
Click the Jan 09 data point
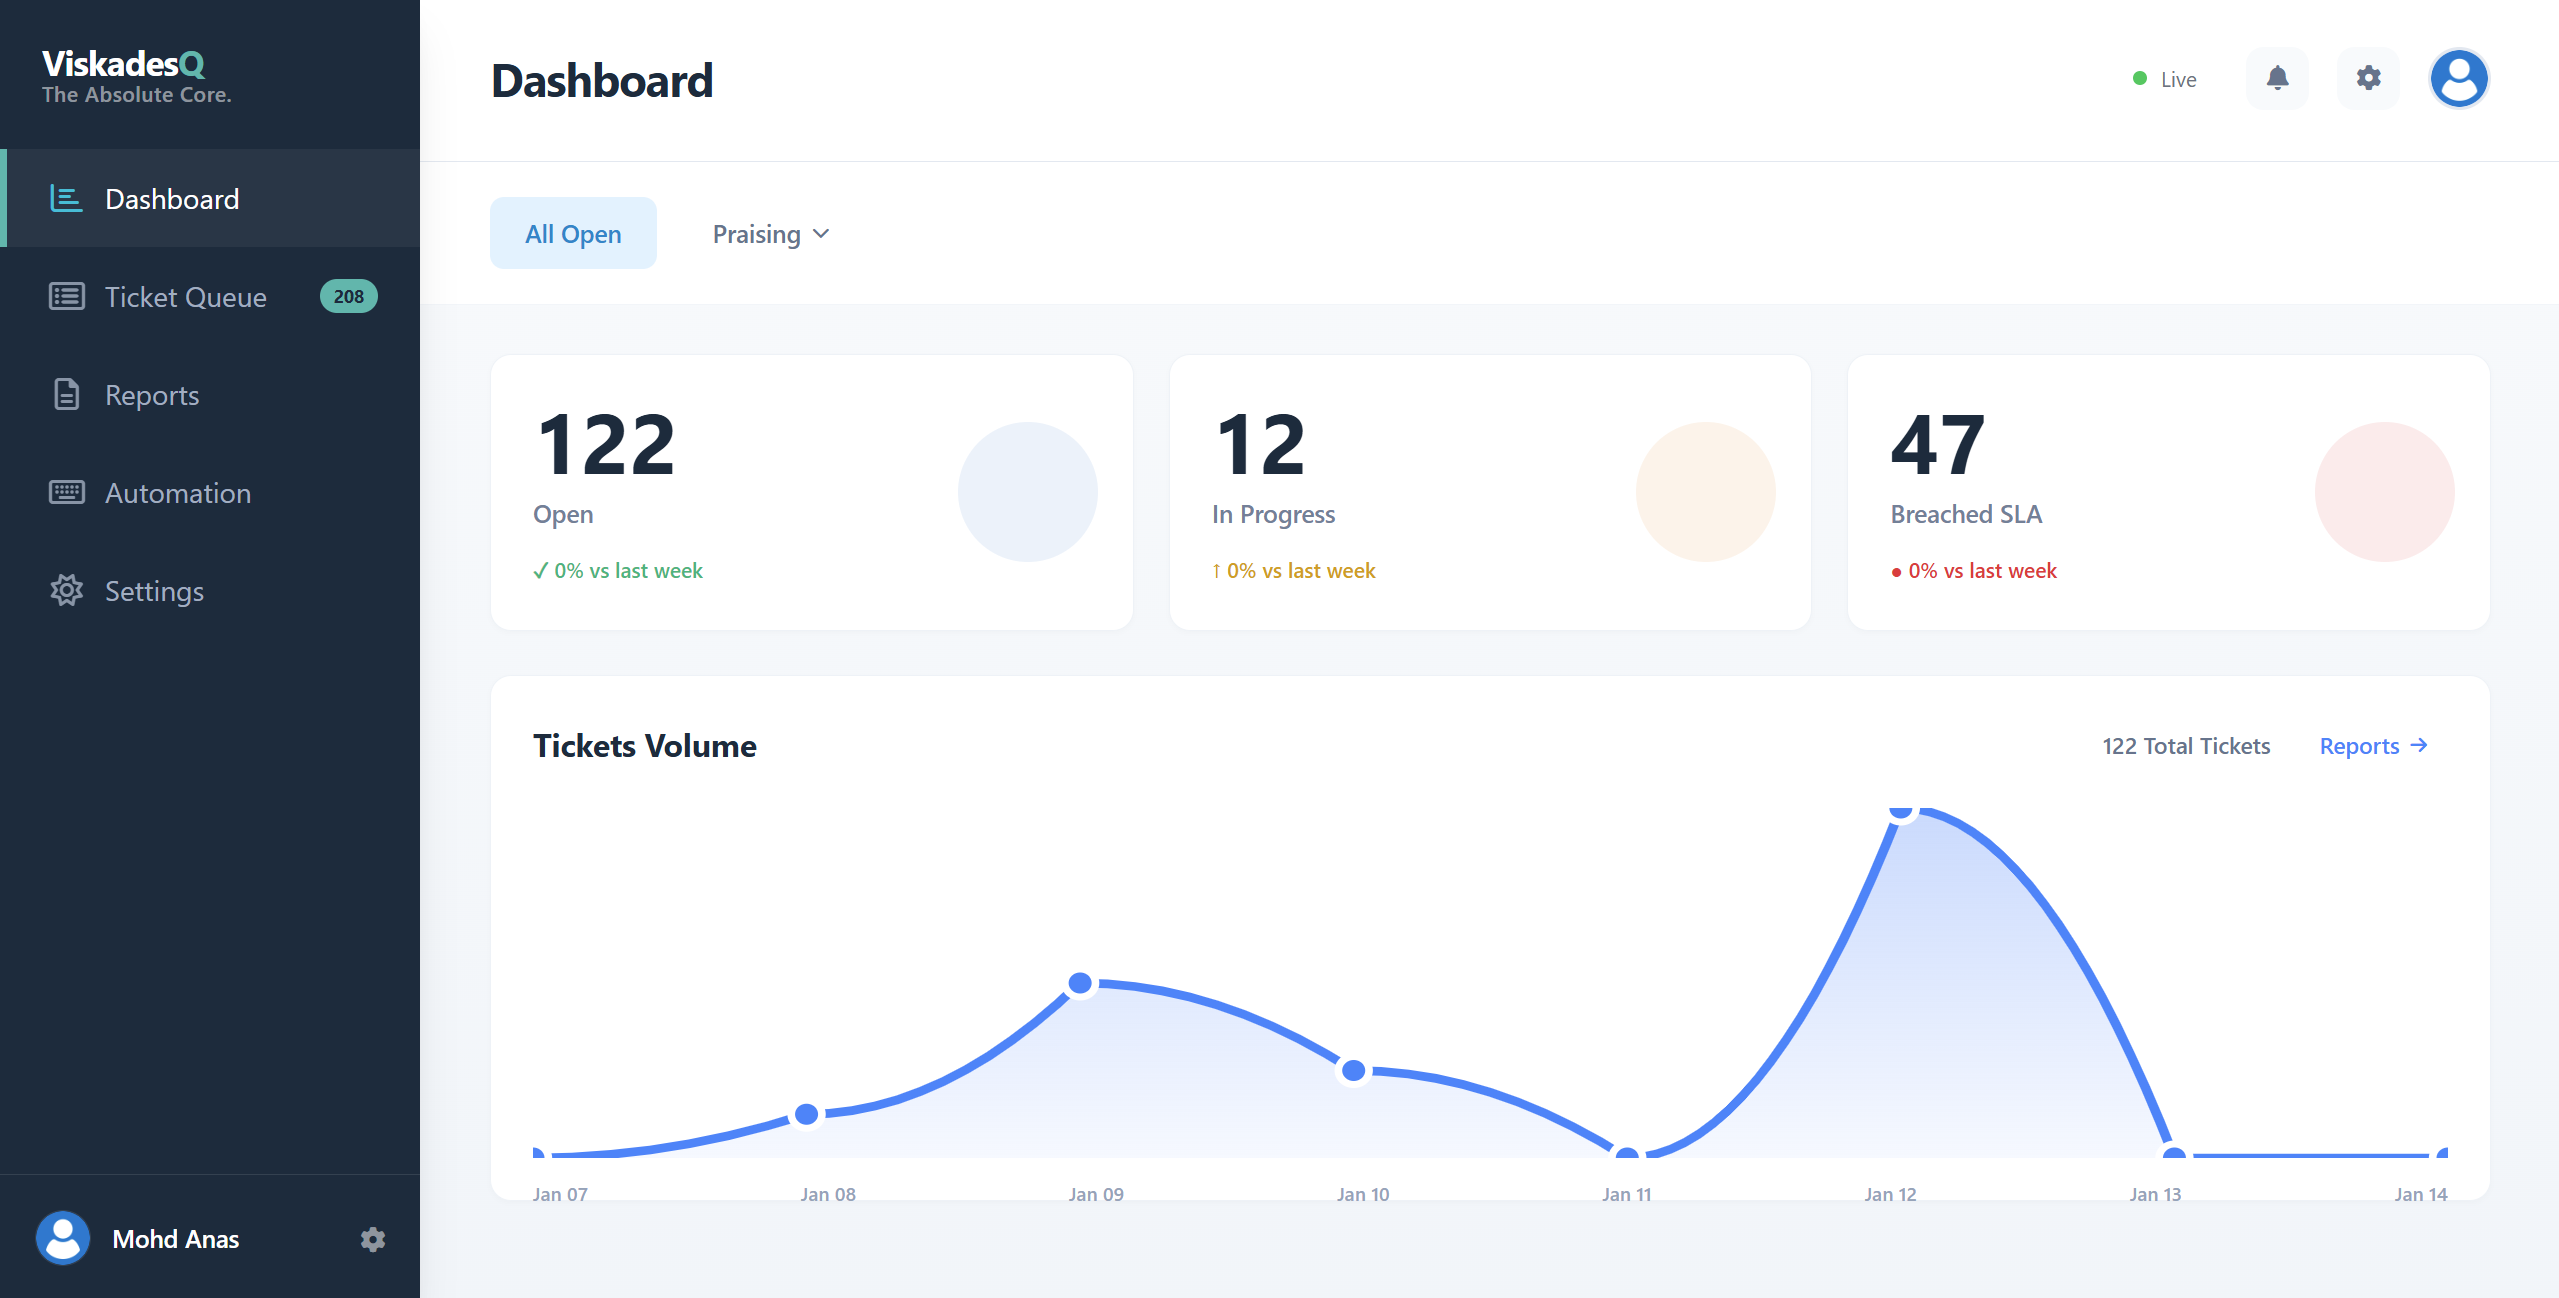(x=1080, y=983)
